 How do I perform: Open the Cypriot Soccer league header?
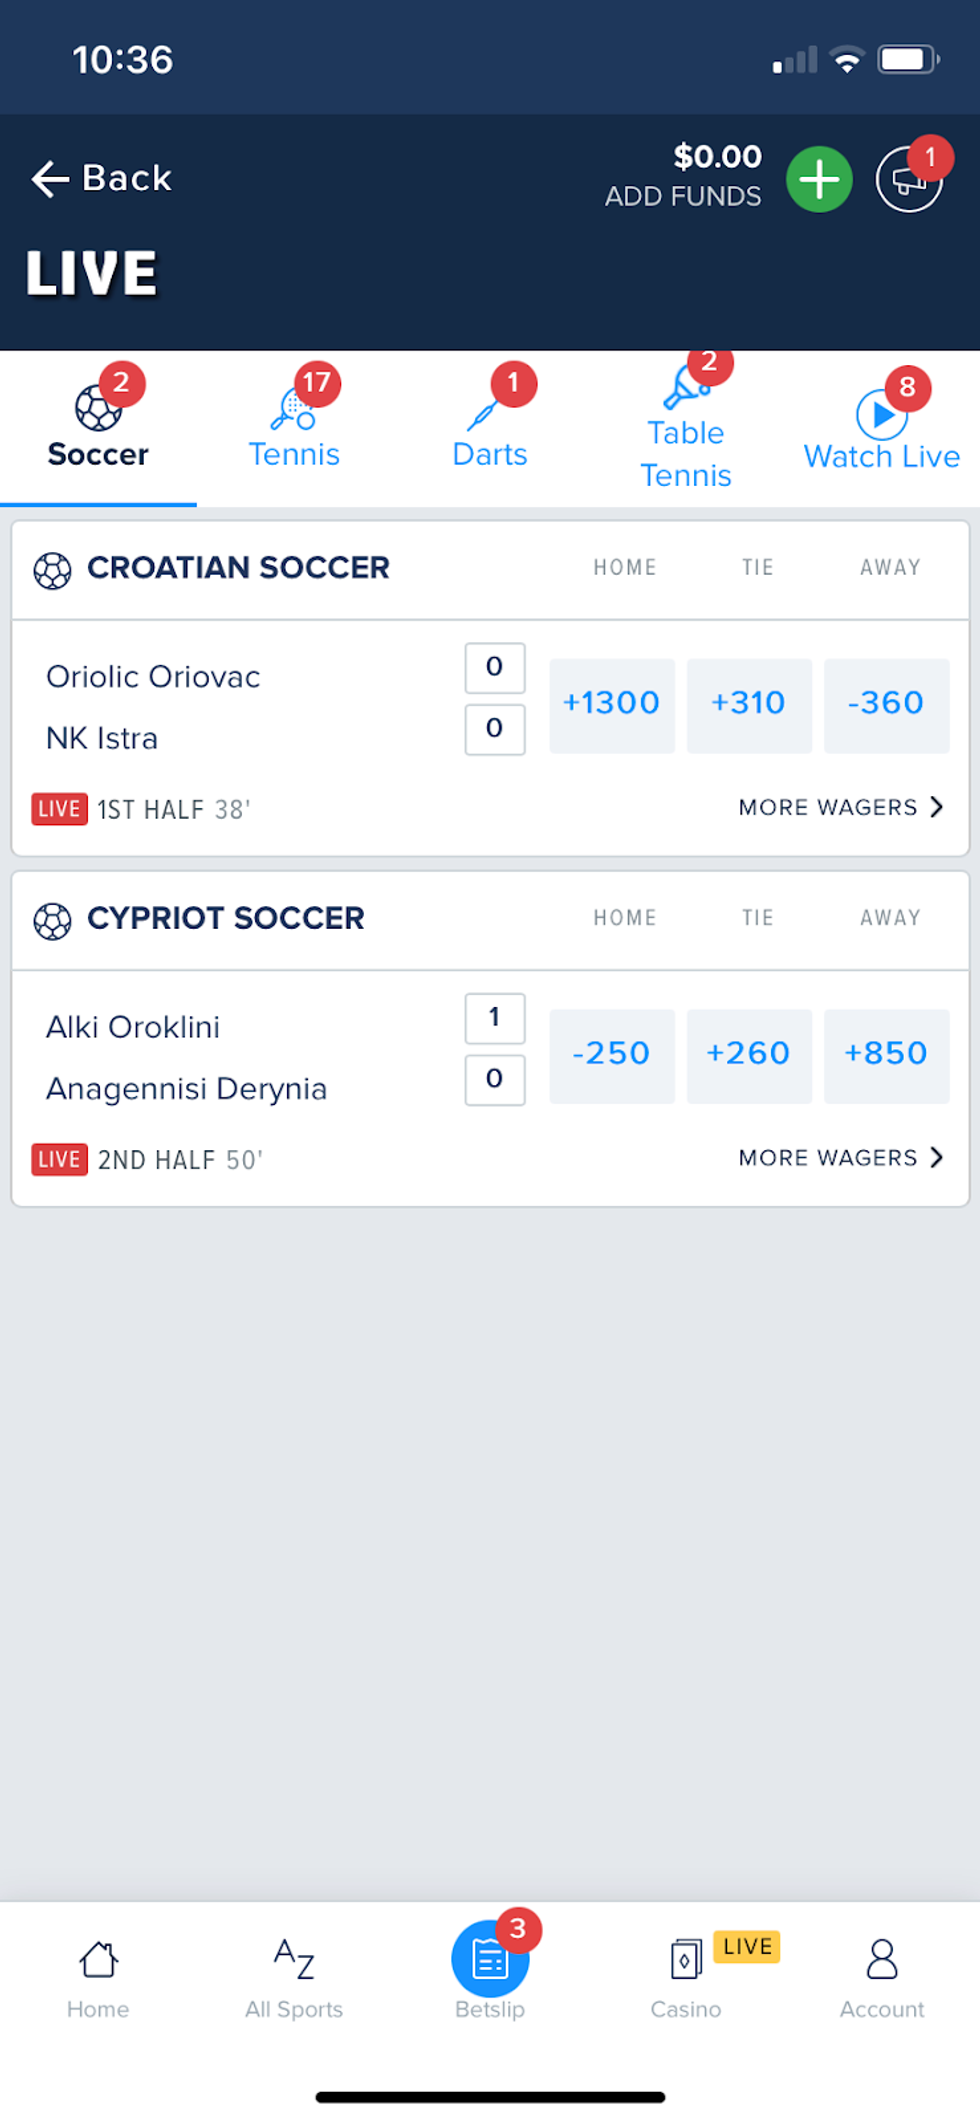(x=226, y=918)
